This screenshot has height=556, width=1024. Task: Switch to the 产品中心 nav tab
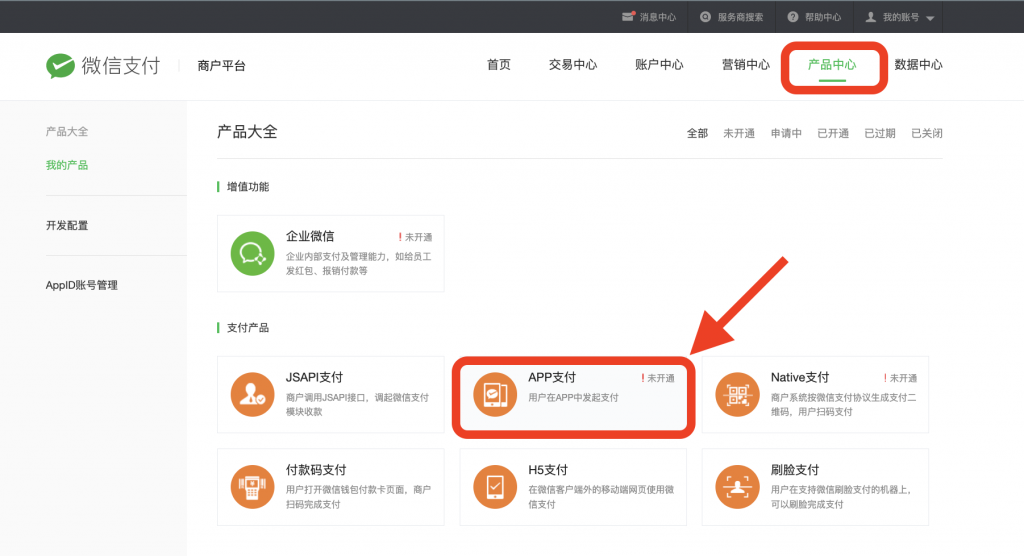click(x=832, y=65)
